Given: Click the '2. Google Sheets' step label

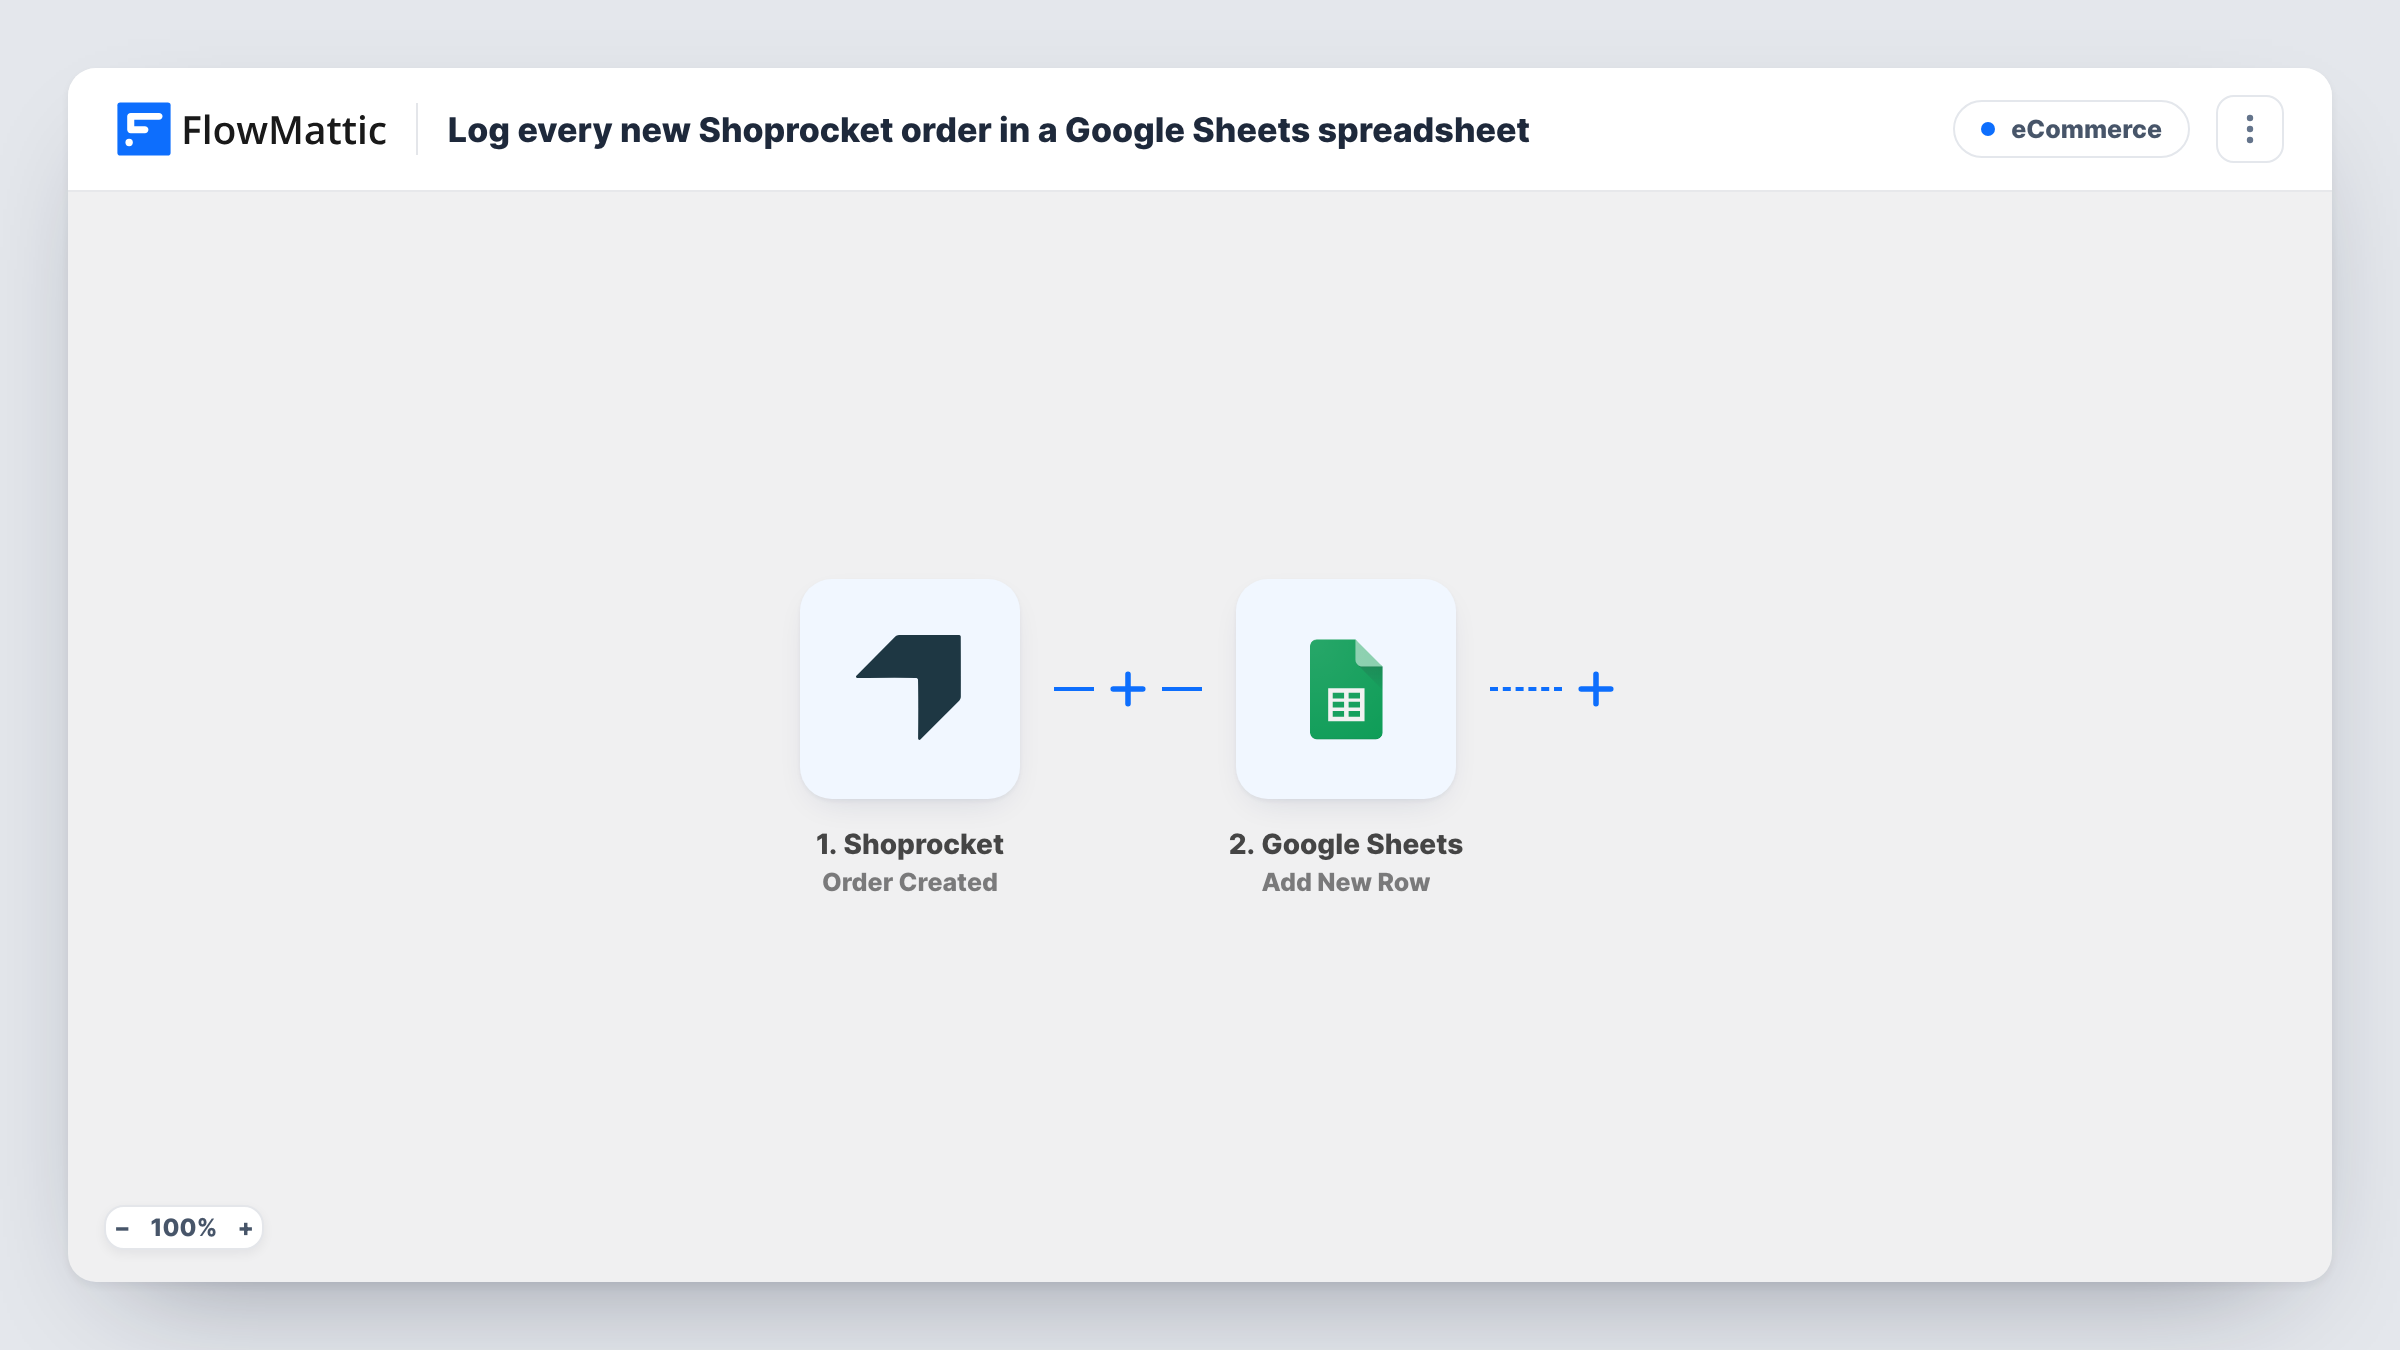Looking at the screenshot, I should 1346,844.
